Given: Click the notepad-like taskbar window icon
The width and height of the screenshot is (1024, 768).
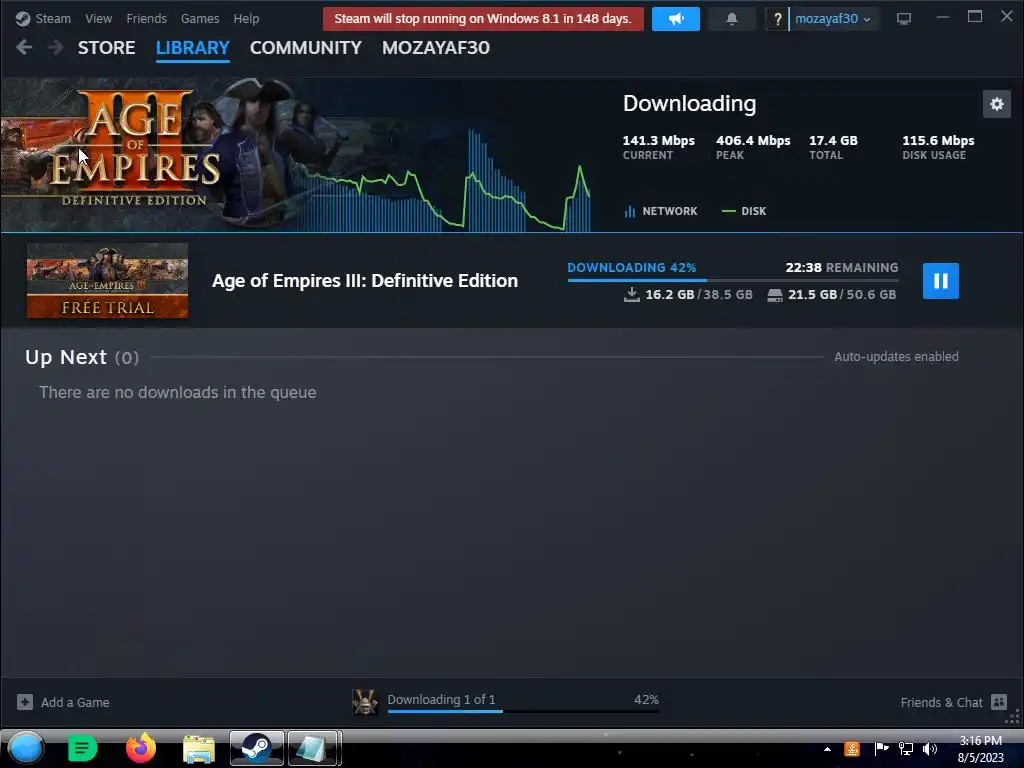Looking at the screenshot, I should click(x=313, y=748).
